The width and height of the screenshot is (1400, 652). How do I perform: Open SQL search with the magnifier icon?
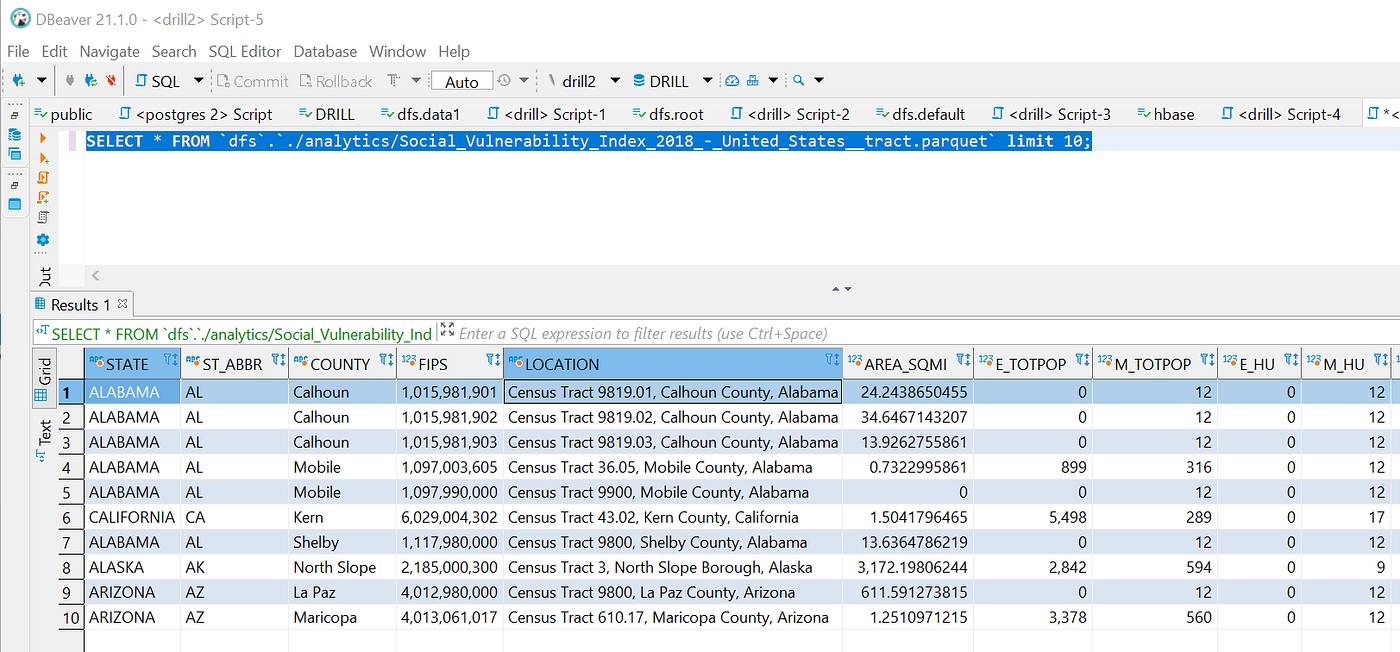coord(798,80)
